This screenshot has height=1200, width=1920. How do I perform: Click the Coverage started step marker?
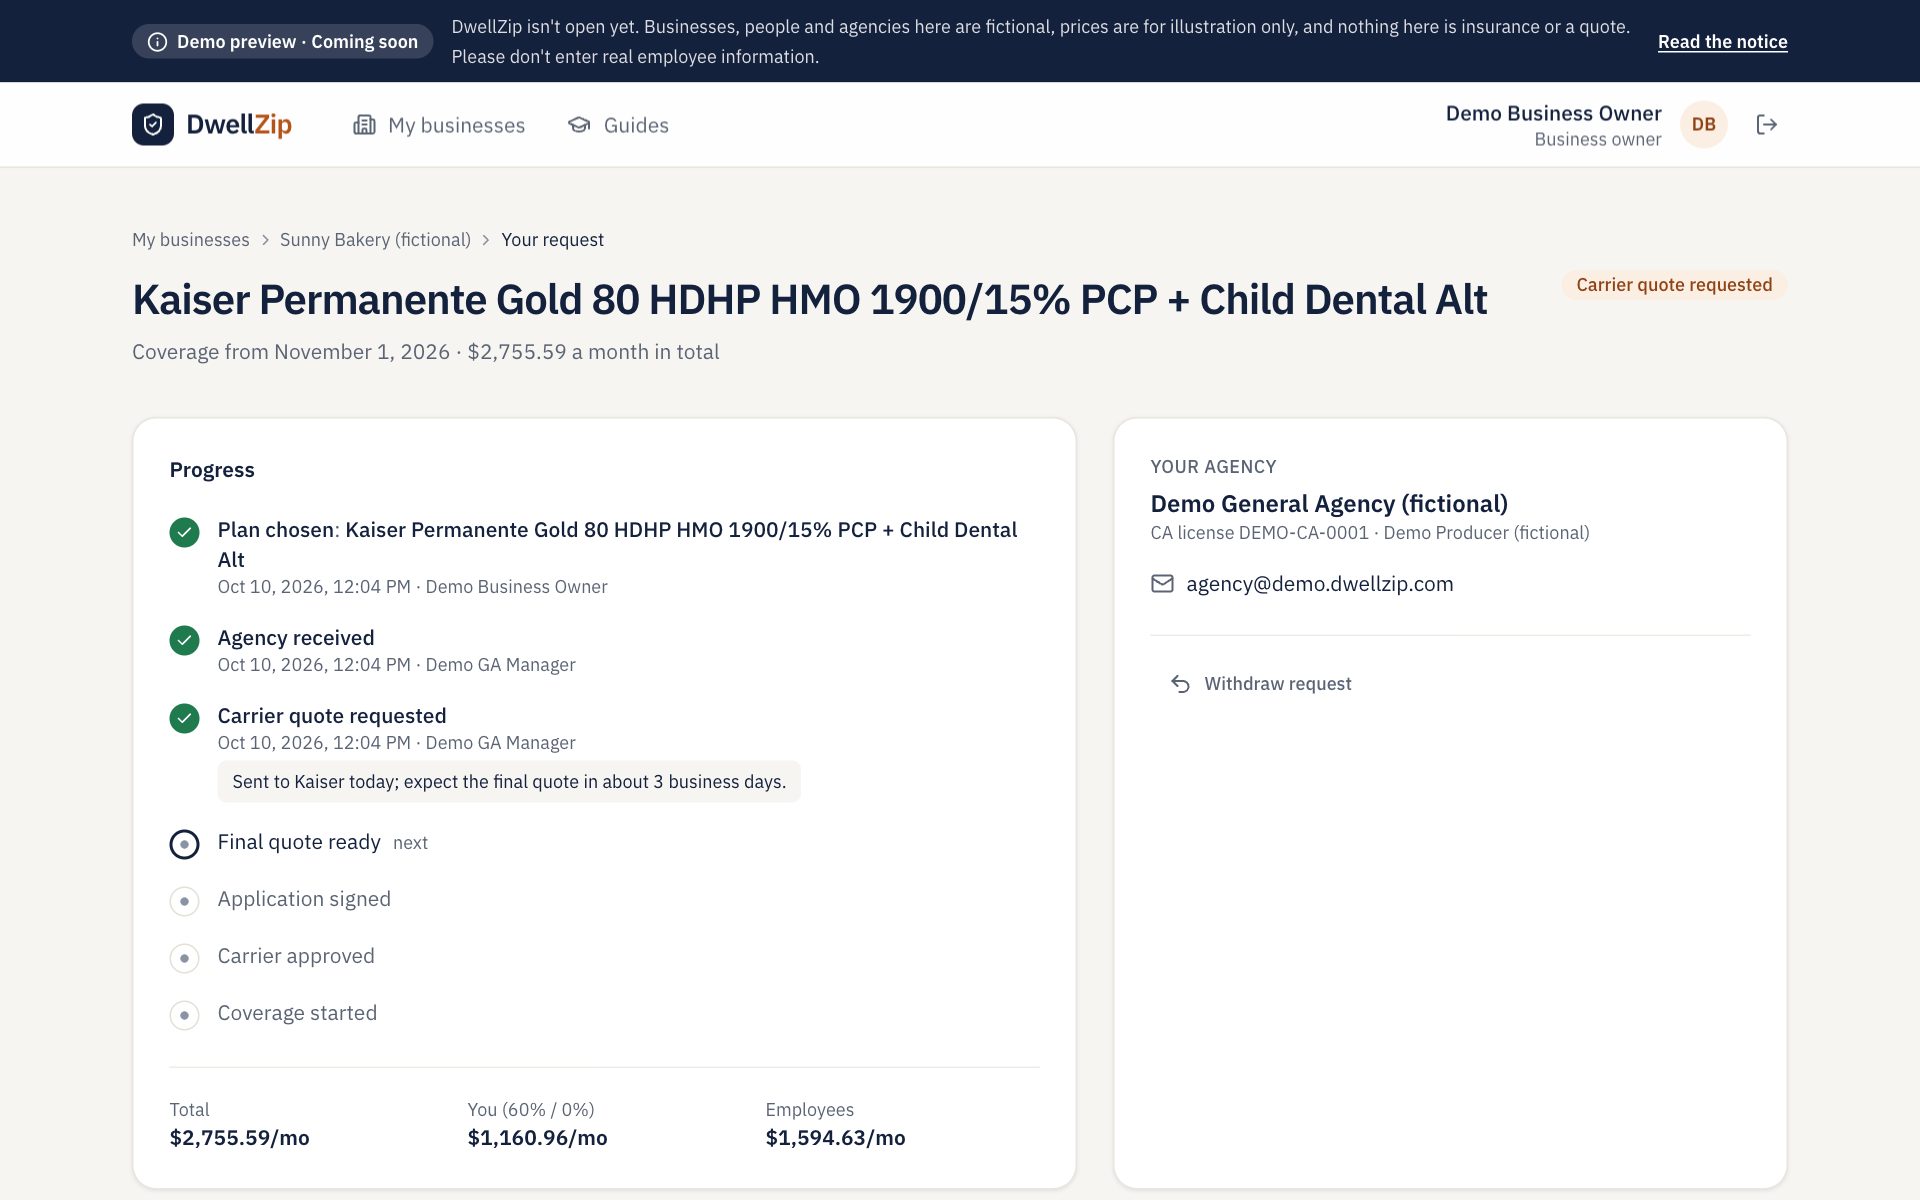(x=184, y=1015)
